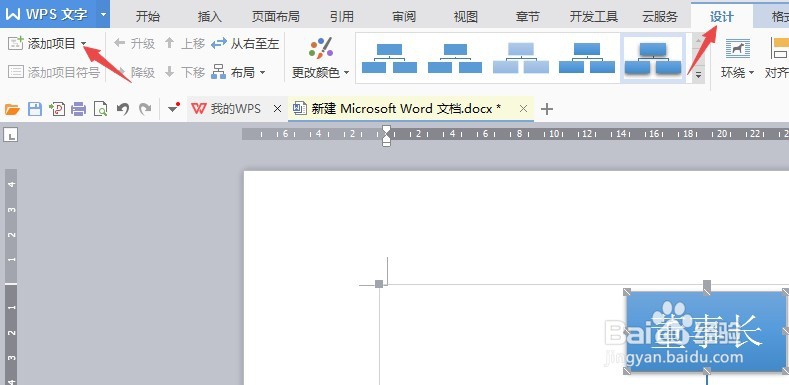
Task: Open 更改颜色 change colors menu
Action: click(x=321, y=59)
